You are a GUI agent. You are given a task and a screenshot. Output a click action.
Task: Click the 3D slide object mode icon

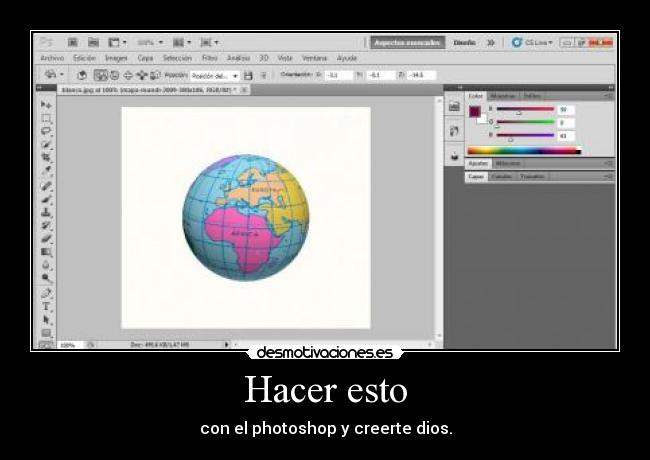pyautogui.click(x=142, y=75)
